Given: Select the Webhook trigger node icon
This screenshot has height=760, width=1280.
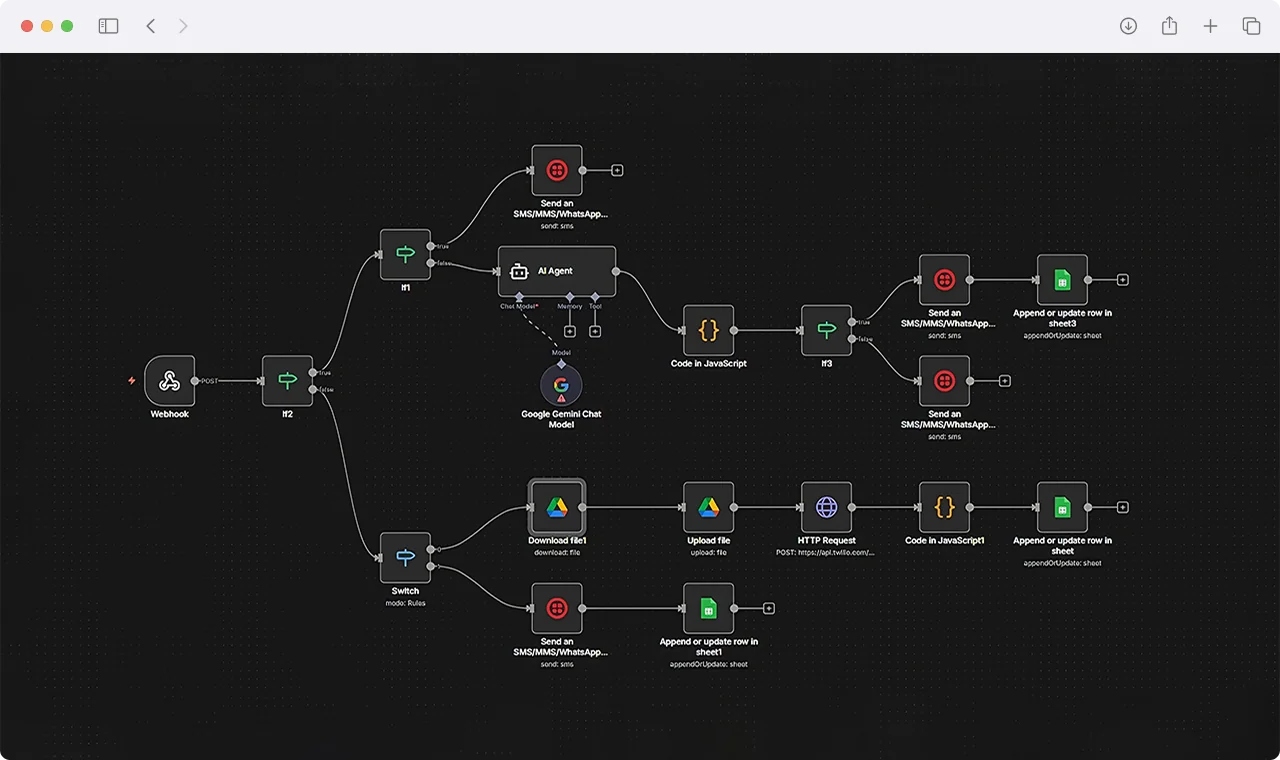Looking at the screenshot, I should tap(169, 381).
